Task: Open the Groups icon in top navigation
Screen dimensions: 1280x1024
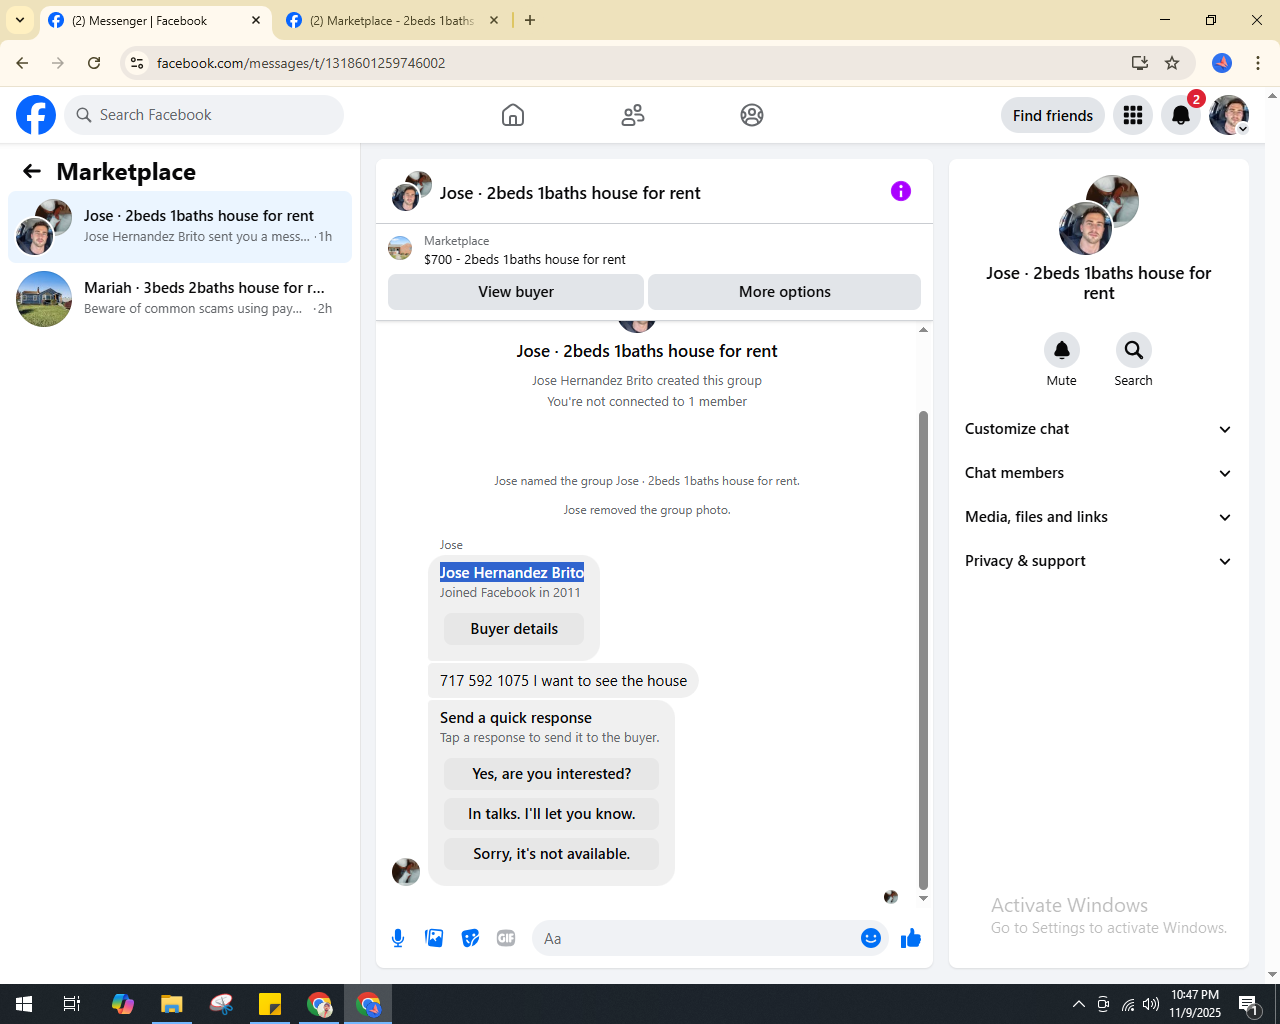Action: [x=752, y=115]
